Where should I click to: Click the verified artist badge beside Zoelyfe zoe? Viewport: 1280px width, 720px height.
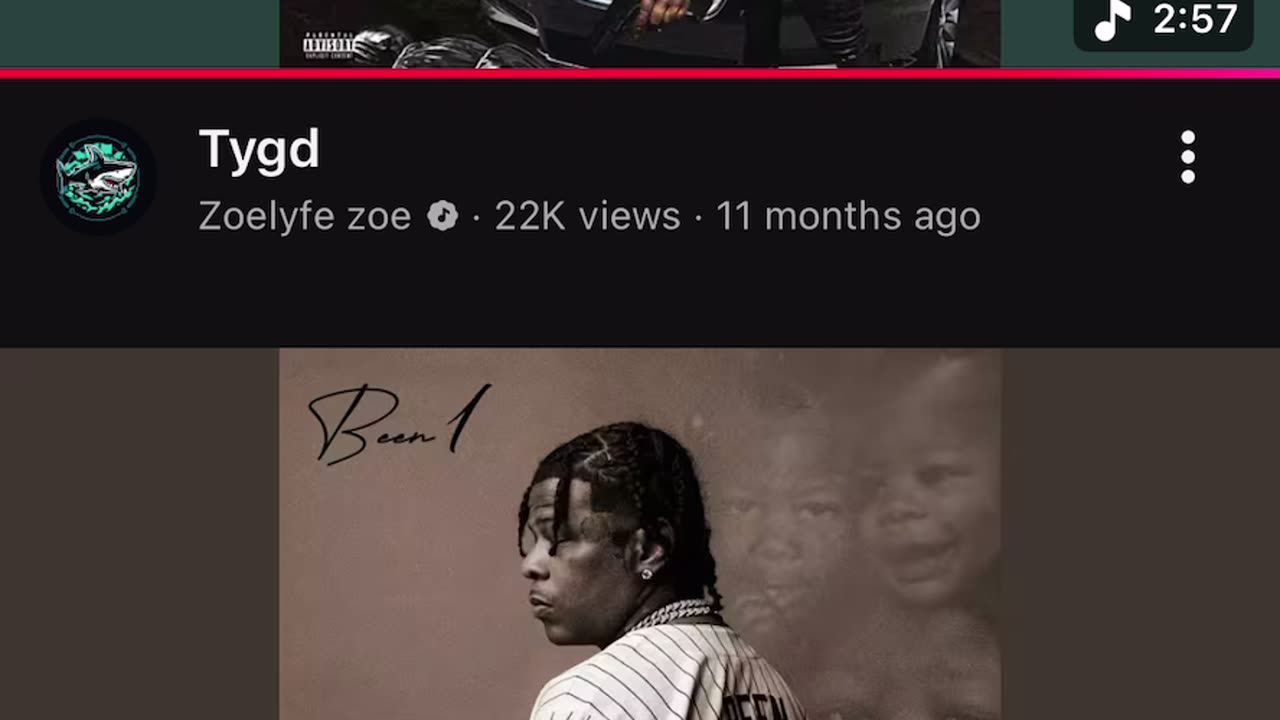point(442,216)
